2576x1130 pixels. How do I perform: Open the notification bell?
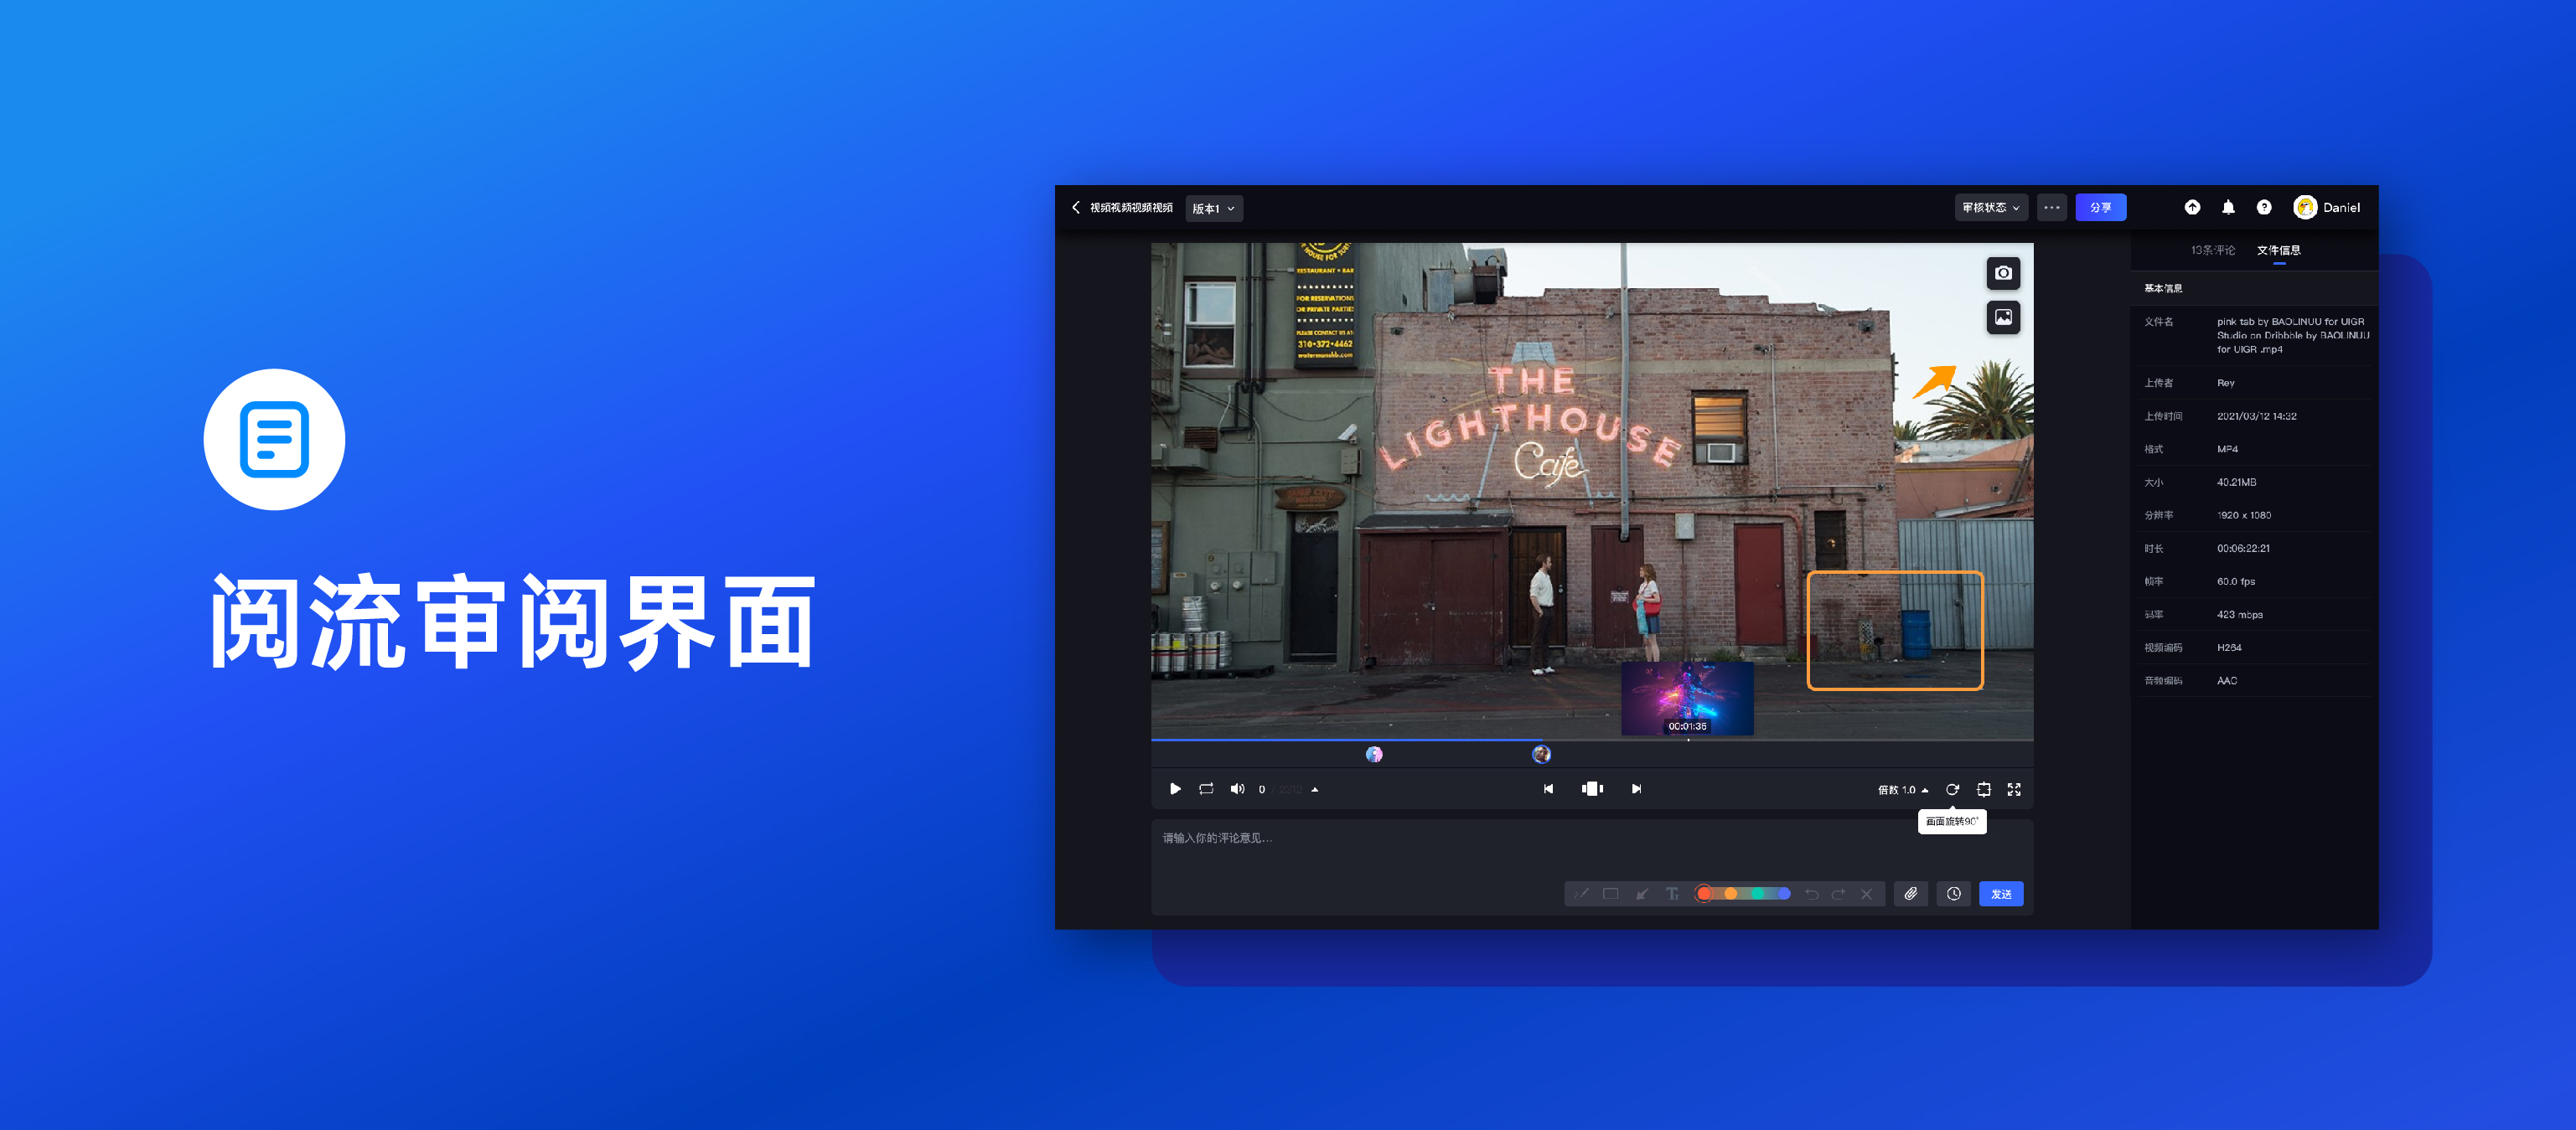click(2228, 207)
